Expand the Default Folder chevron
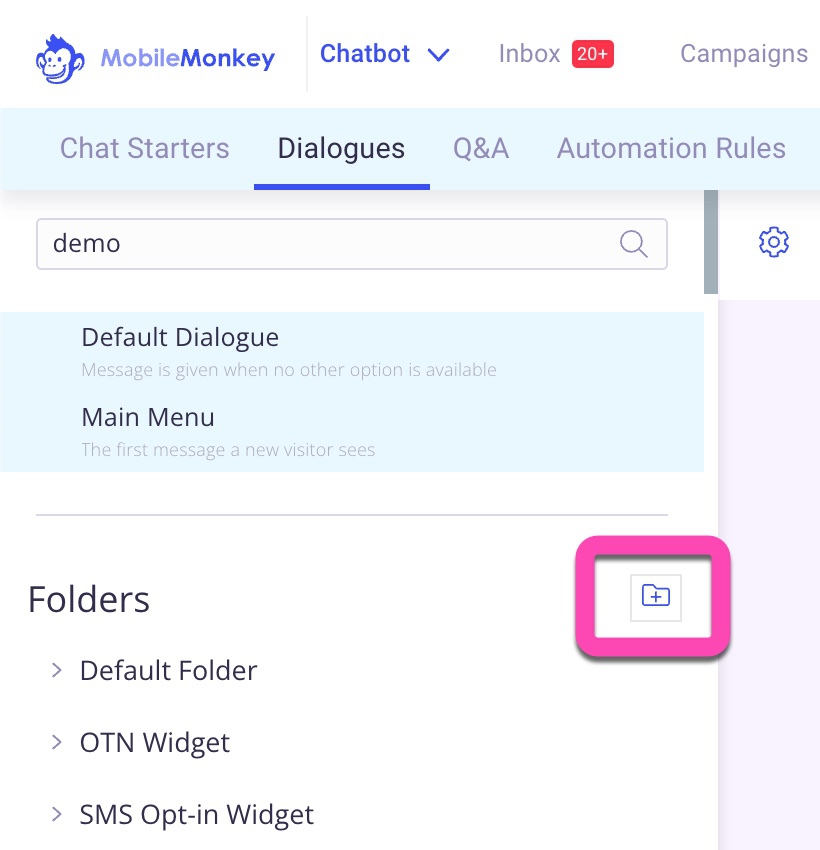Screen dimensions: 820x850 (56, 671)
